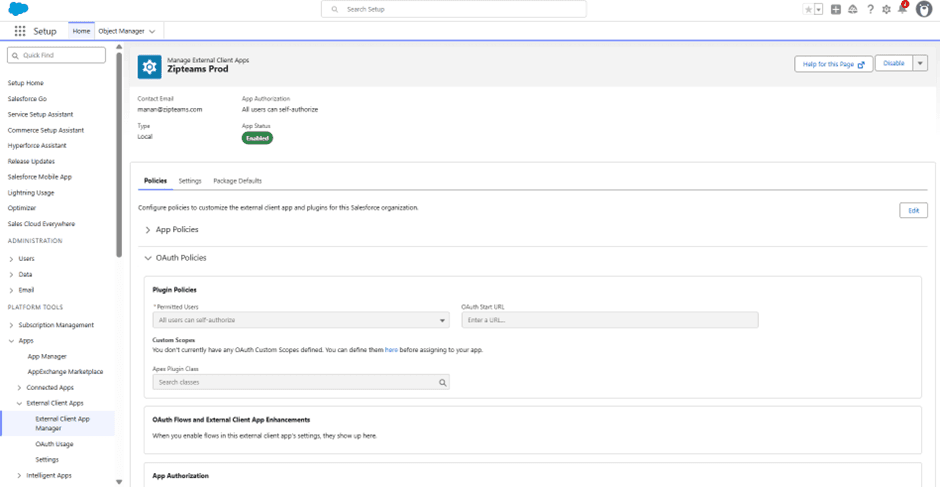
Task: Open OAuth Usage in sidebar
Action: pyautogui.click(x=54, y=444)
